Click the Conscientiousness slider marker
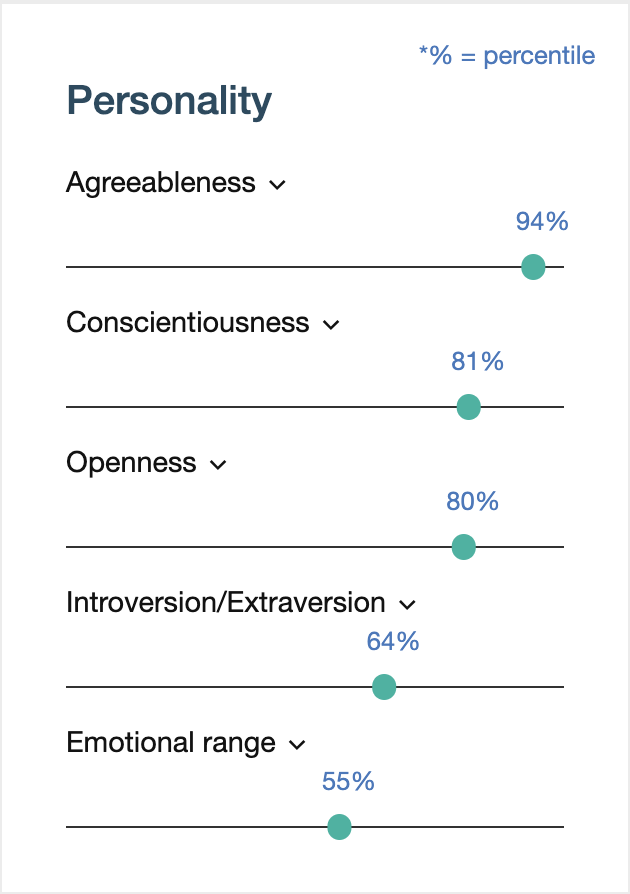 click(x=468, y=407)
